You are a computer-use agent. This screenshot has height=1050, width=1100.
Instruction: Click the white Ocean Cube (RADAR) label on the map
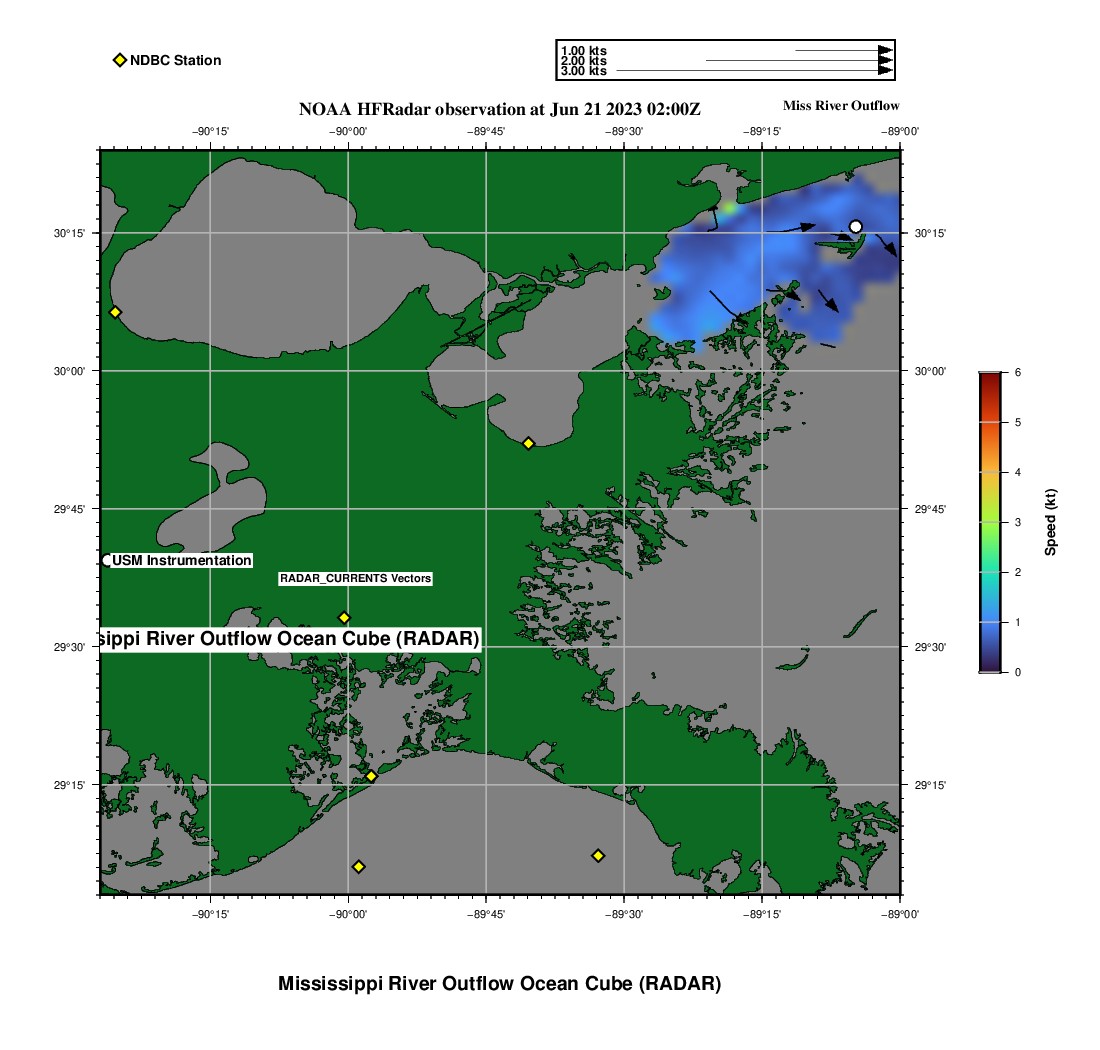click(290, 639)
